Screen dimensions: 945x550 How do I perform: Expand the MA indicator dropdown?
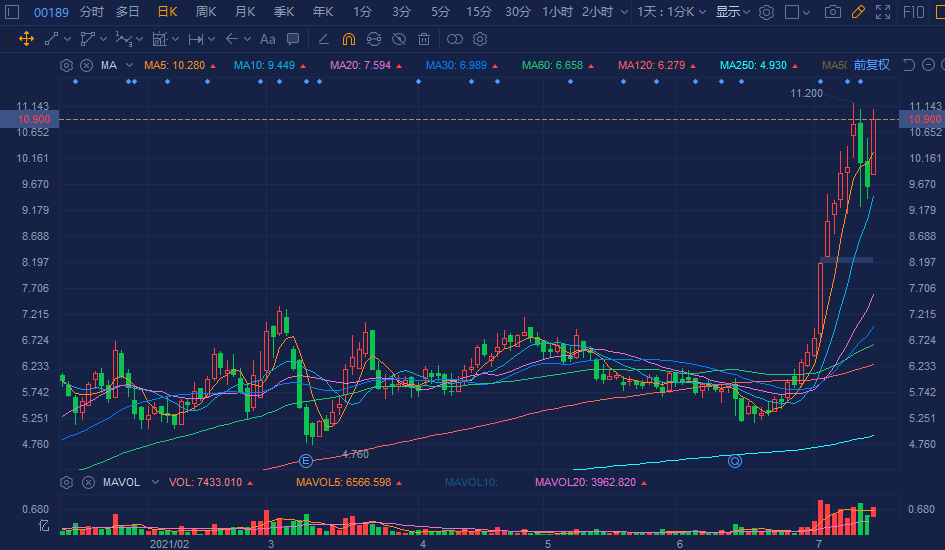(130, 65)
